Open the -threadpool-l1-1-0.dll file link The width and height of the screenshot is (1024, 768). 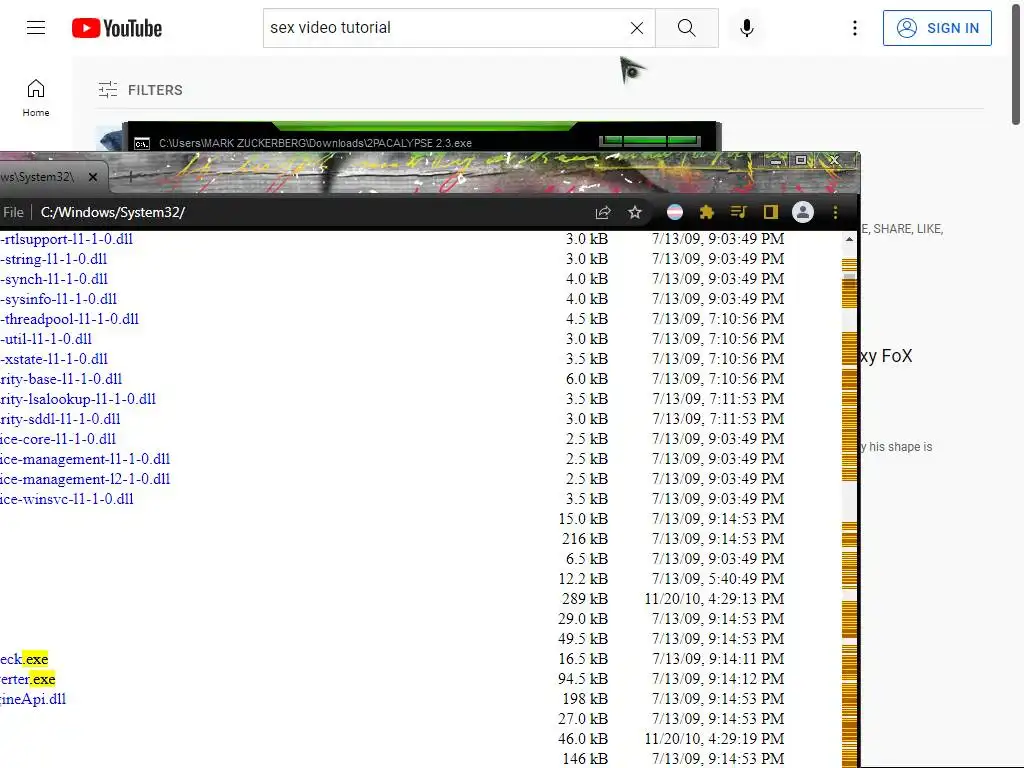pyautogui.click(x=69, y=319)
